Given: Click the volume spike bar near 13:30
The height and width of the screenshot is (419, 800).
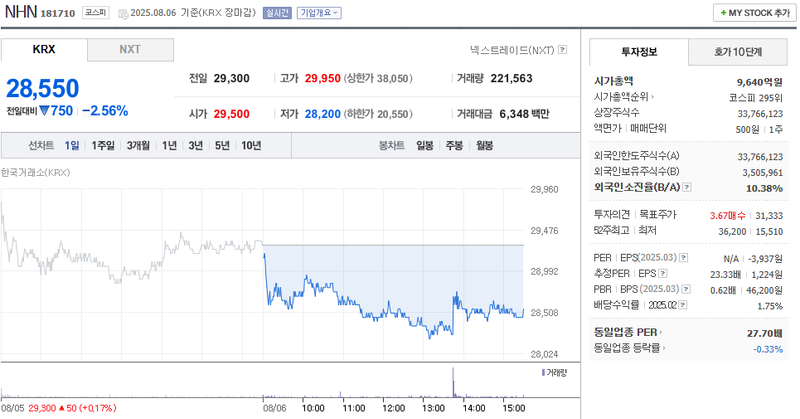Looking at the screenshot, I should click(453, 382).
